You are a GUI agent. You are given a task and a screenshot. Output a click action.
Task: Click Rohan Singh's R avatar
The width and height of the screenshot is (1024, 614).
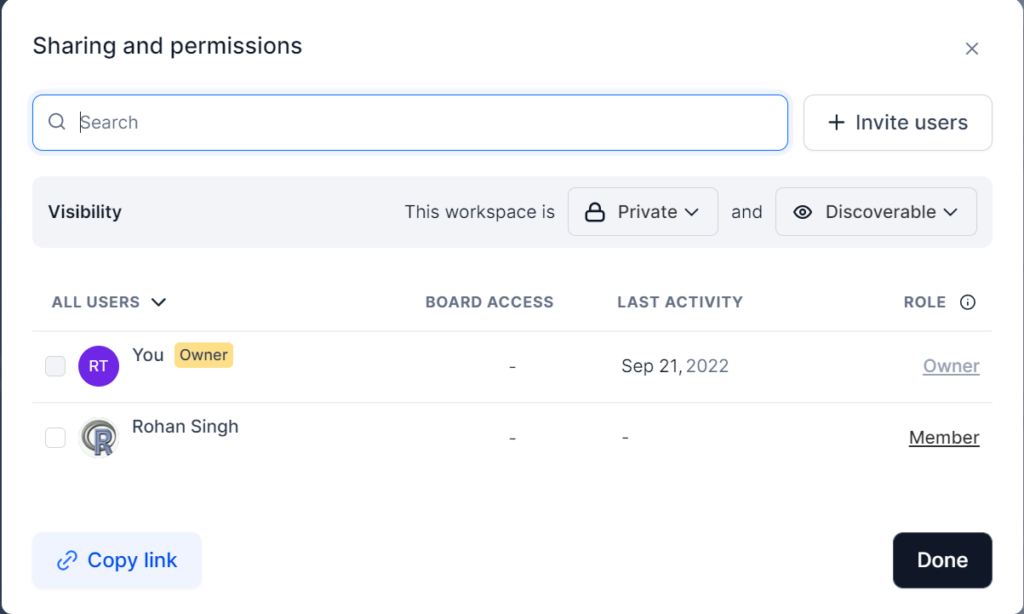tap(98, 438)
